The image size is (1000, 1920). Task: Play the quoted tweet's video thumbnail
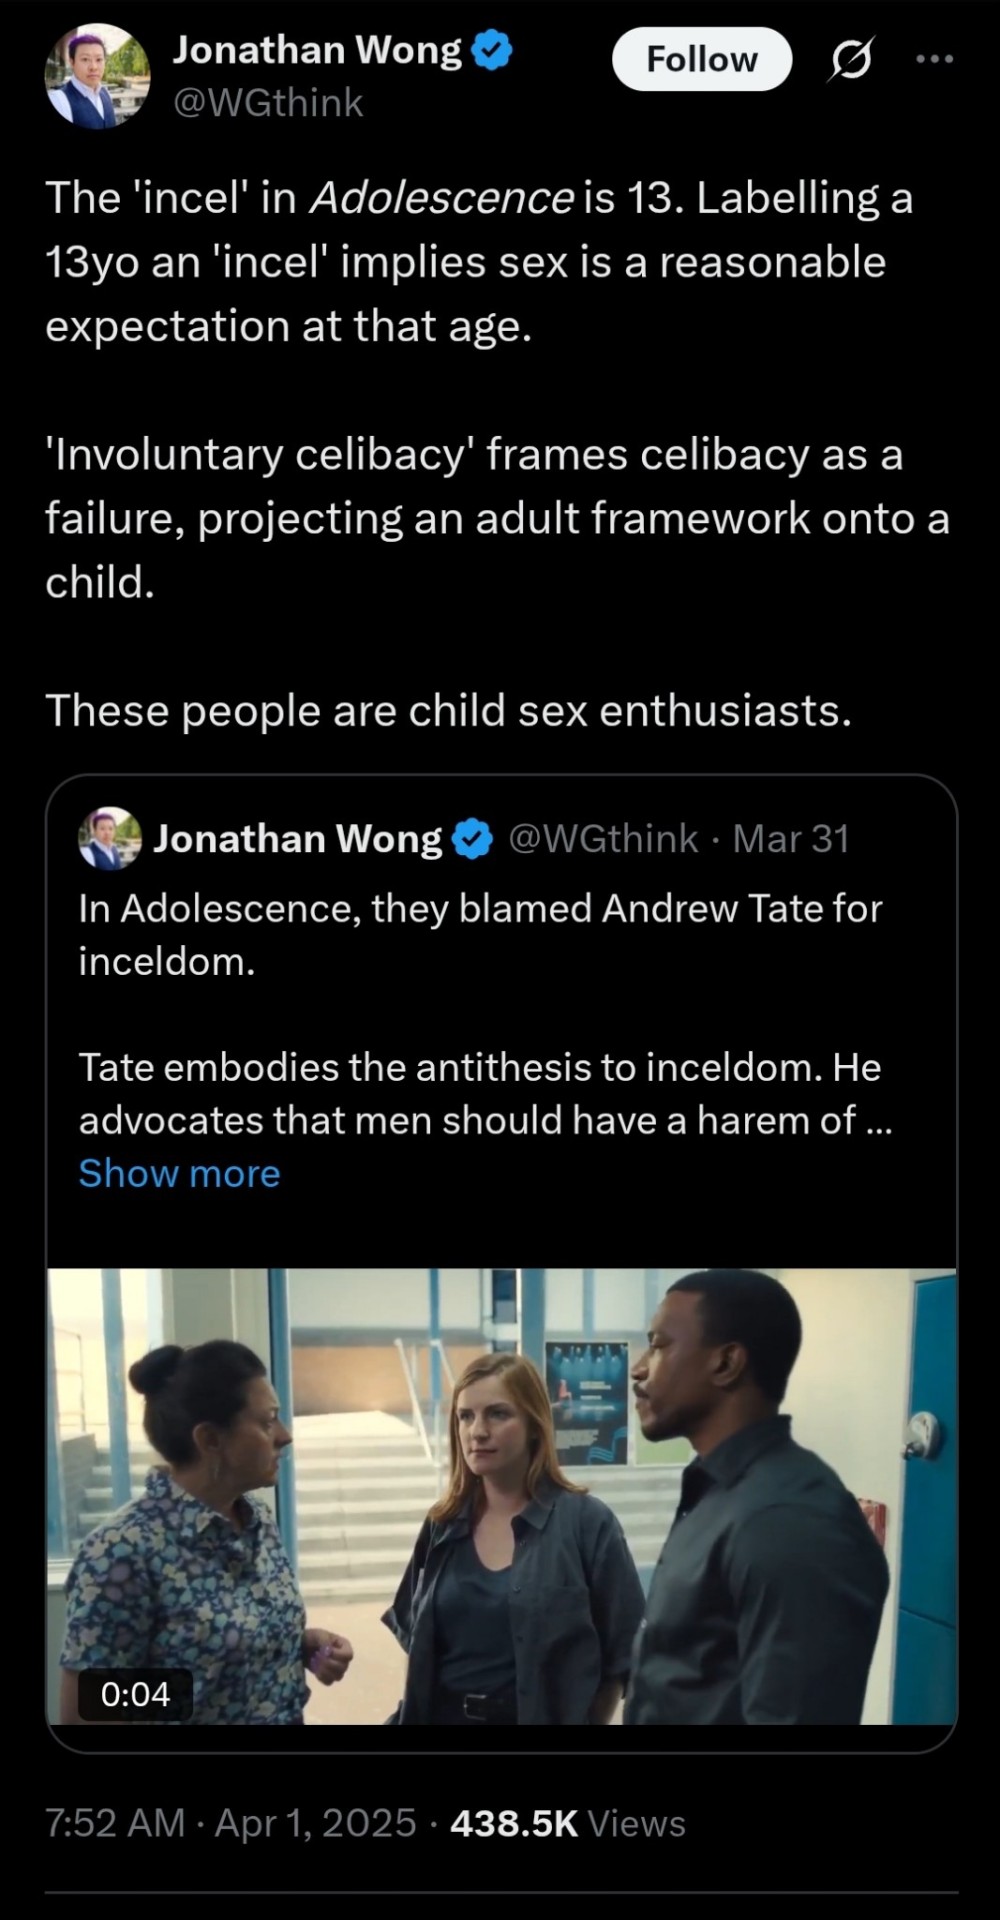[x=501, y=1495]
